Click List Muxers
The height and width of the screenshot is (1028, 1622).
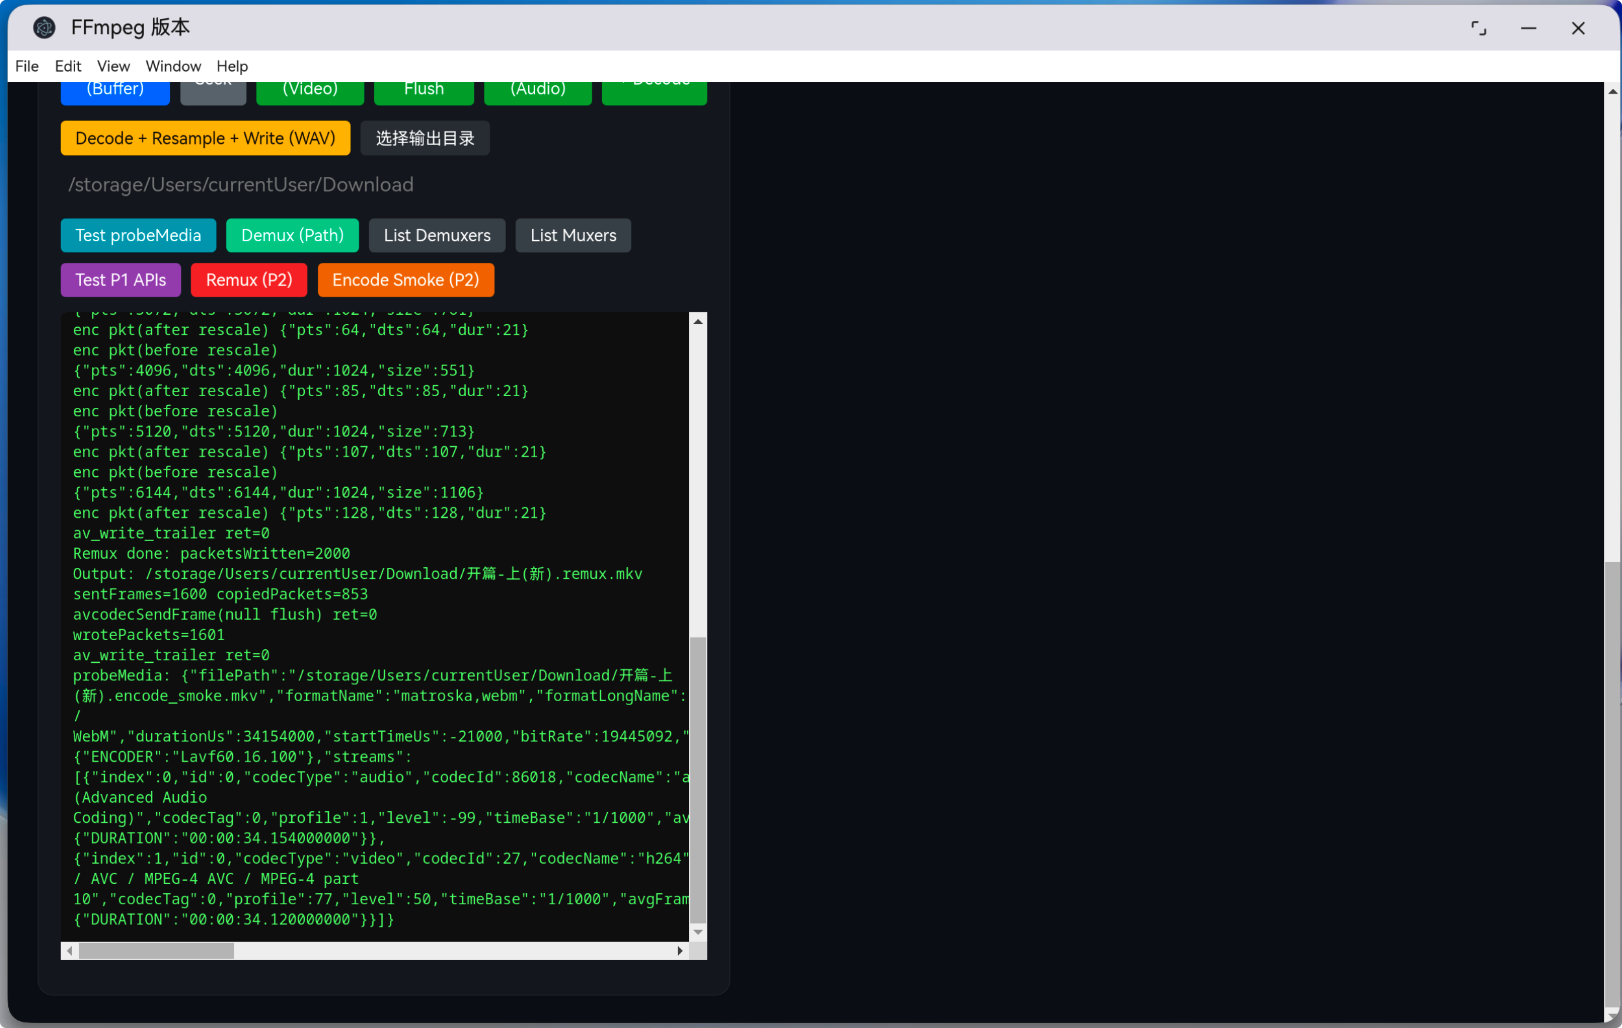573,235
